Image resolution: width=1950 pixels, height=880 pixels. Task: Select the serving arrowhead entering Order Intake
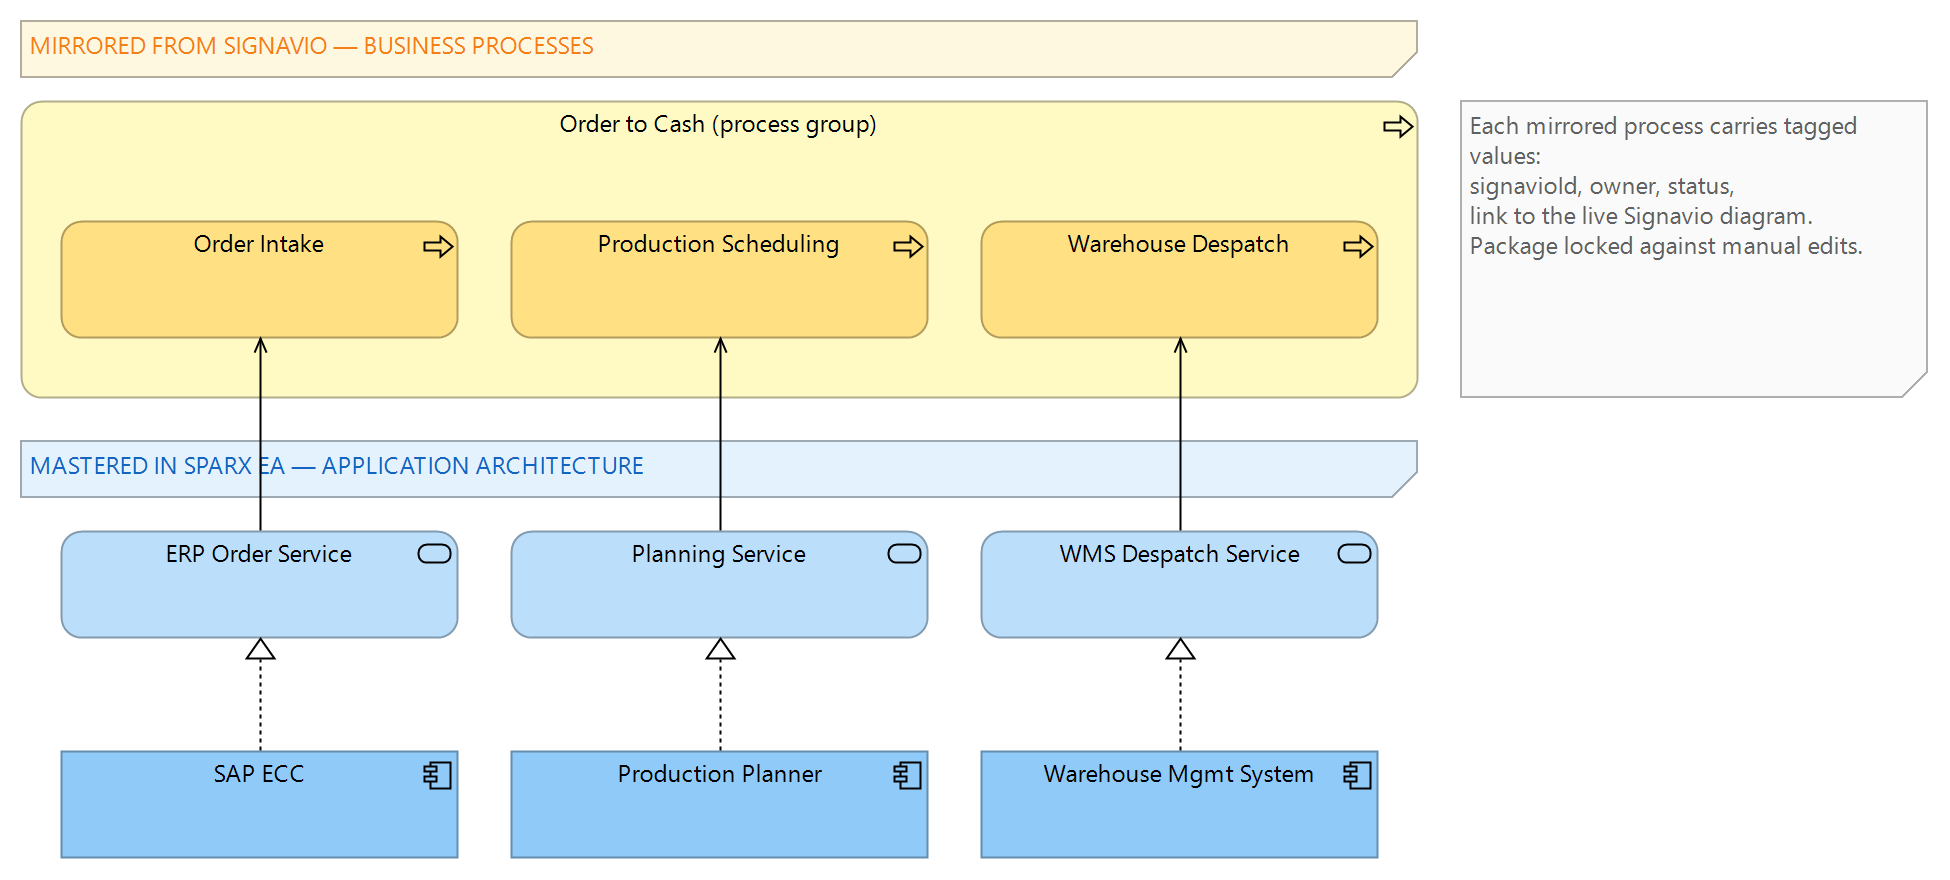[261, 346]
